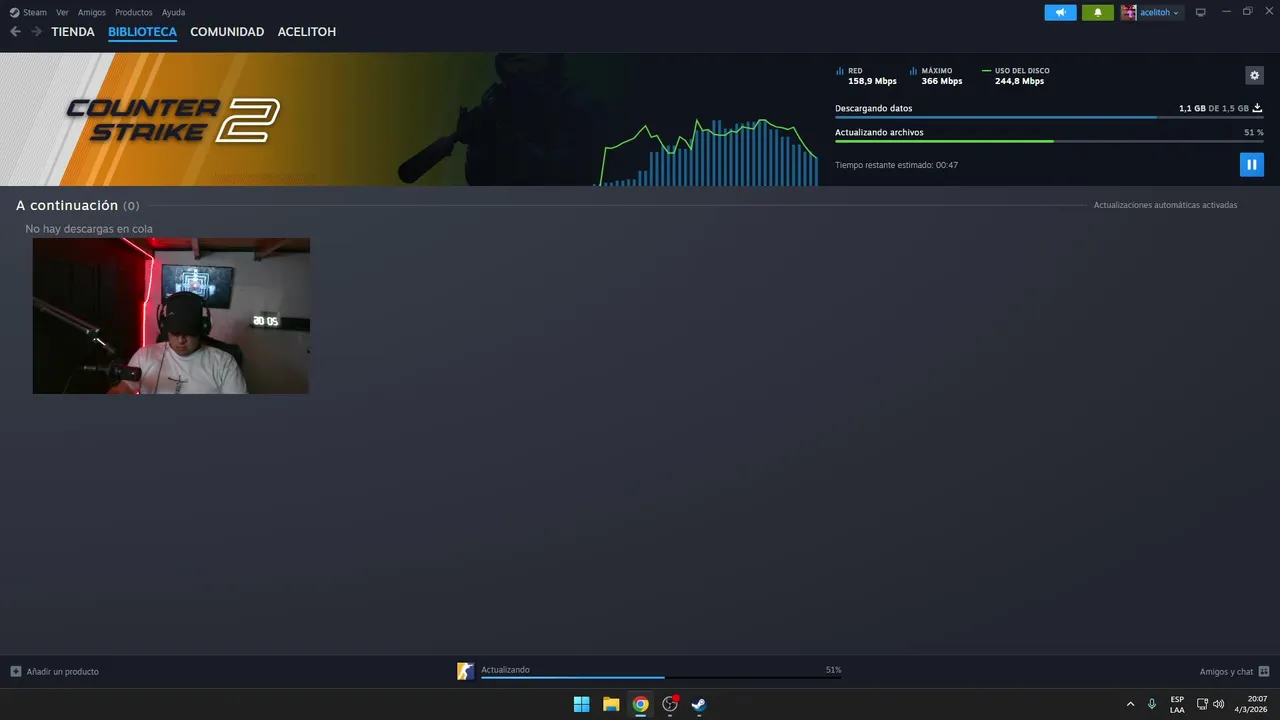Click the friends chat grid icon
Image resolution: width=1280 pixels, height=720 pixels.
[1264, 671]
